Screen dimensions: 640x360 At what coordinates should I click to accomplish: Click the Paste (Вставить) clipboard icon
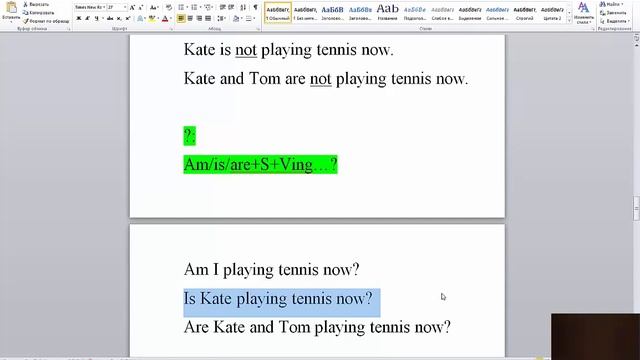11,7
